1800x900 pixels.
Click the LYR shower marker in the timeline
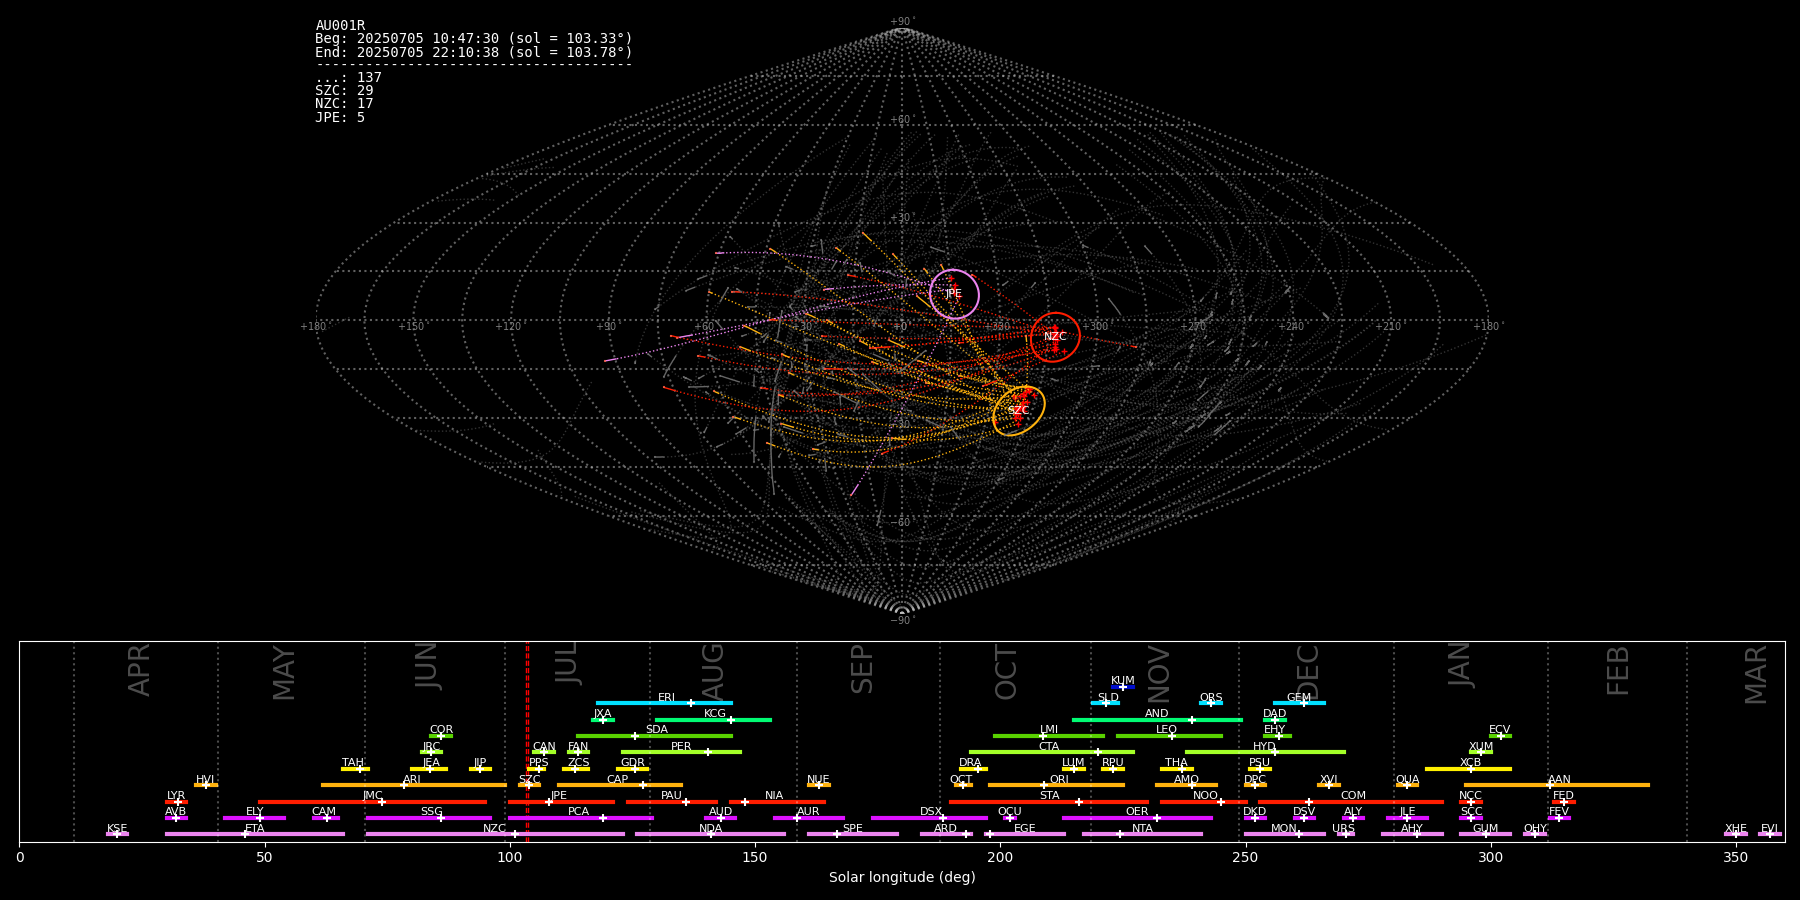(x=177, y=802)
